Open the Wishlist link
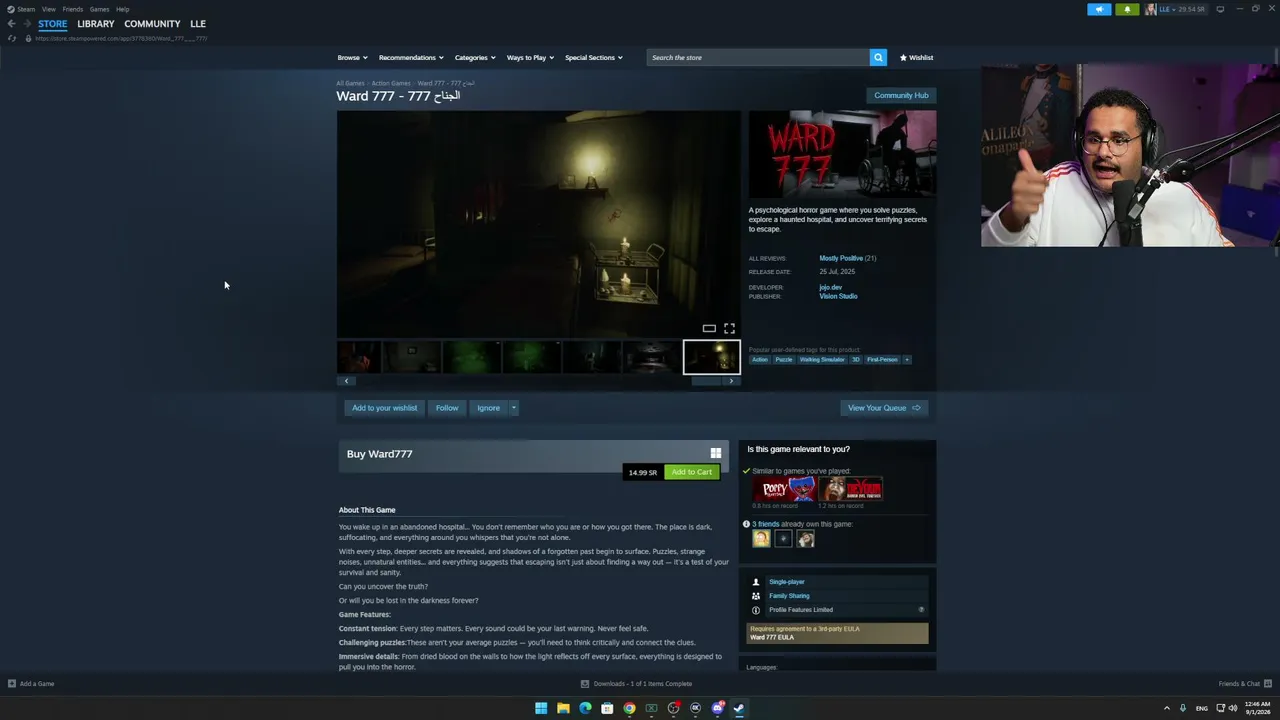 click(916, 58)
